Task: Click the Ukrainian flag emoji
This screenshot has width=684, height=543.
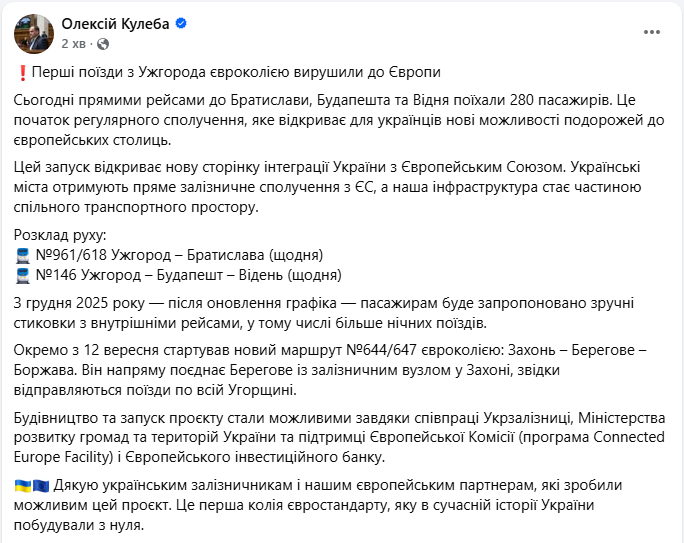Action: pyautogui.click(x=22, y=484)
